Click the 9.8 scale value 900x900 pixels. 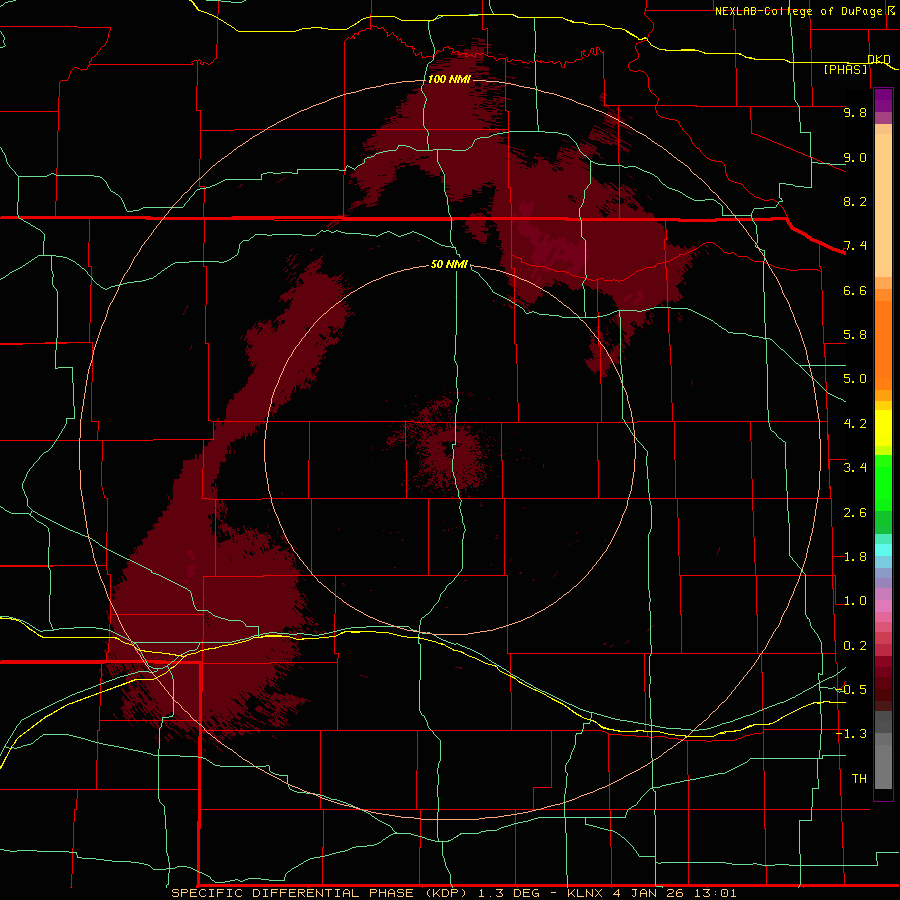tap(855, 112)
